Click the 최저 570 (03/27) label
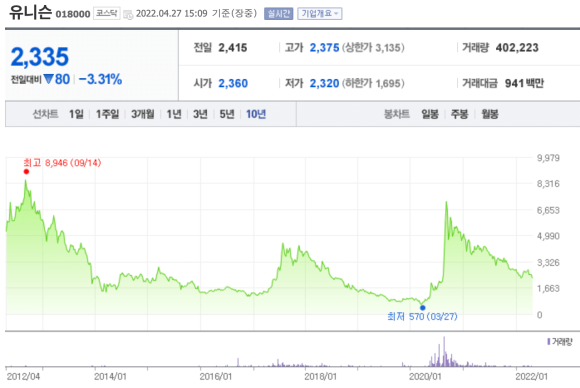 coord(422,317)
